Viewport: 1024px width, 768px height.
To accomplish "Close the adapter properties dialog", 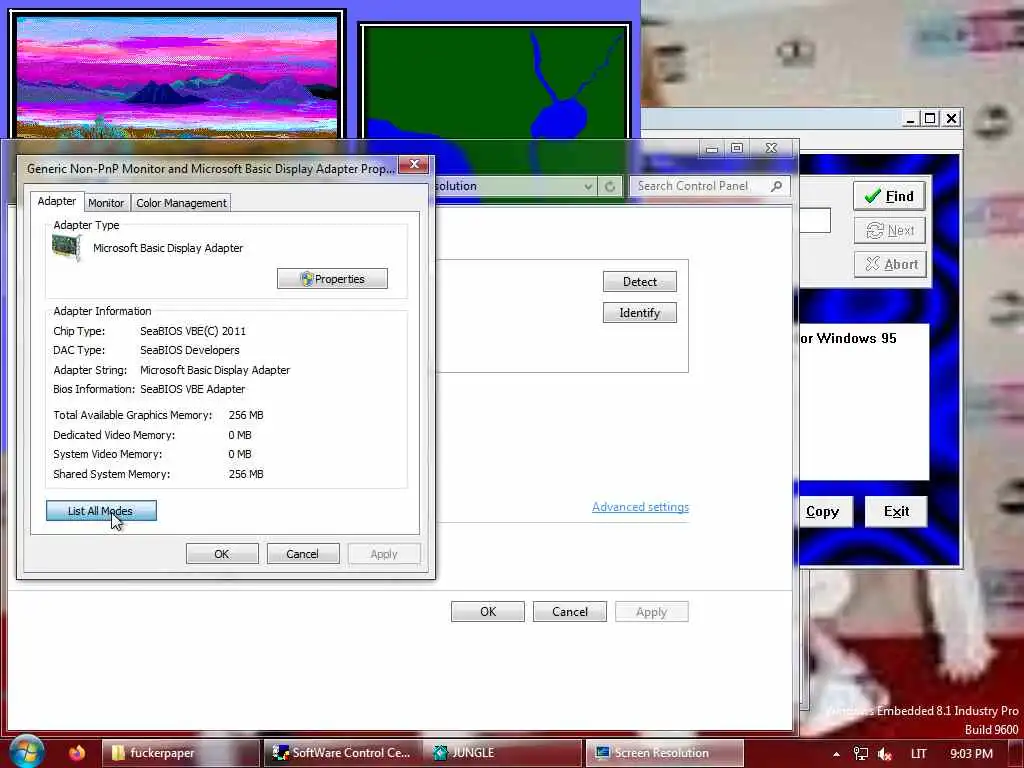I will click(413, 165).
